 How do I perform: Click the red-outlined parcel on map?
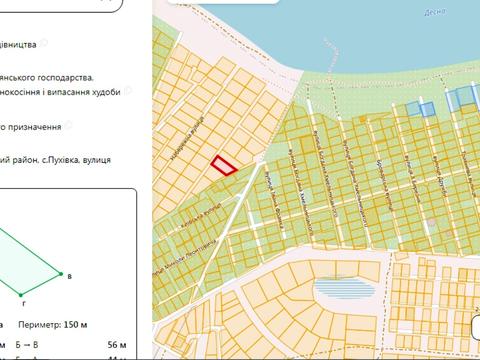click(224, 165)
